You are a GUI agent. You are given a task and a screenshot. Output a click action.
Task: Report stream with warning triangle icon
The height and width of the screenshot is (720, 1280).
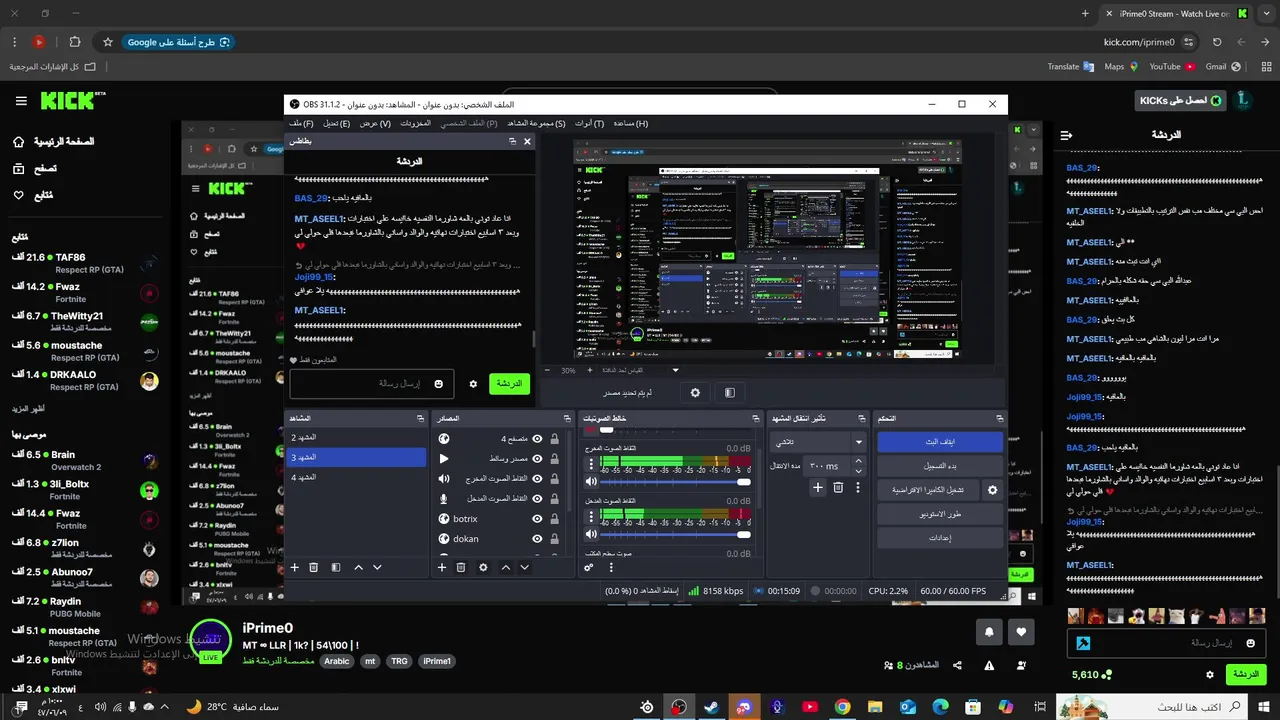pyautogui.click(x=989, y=665)
